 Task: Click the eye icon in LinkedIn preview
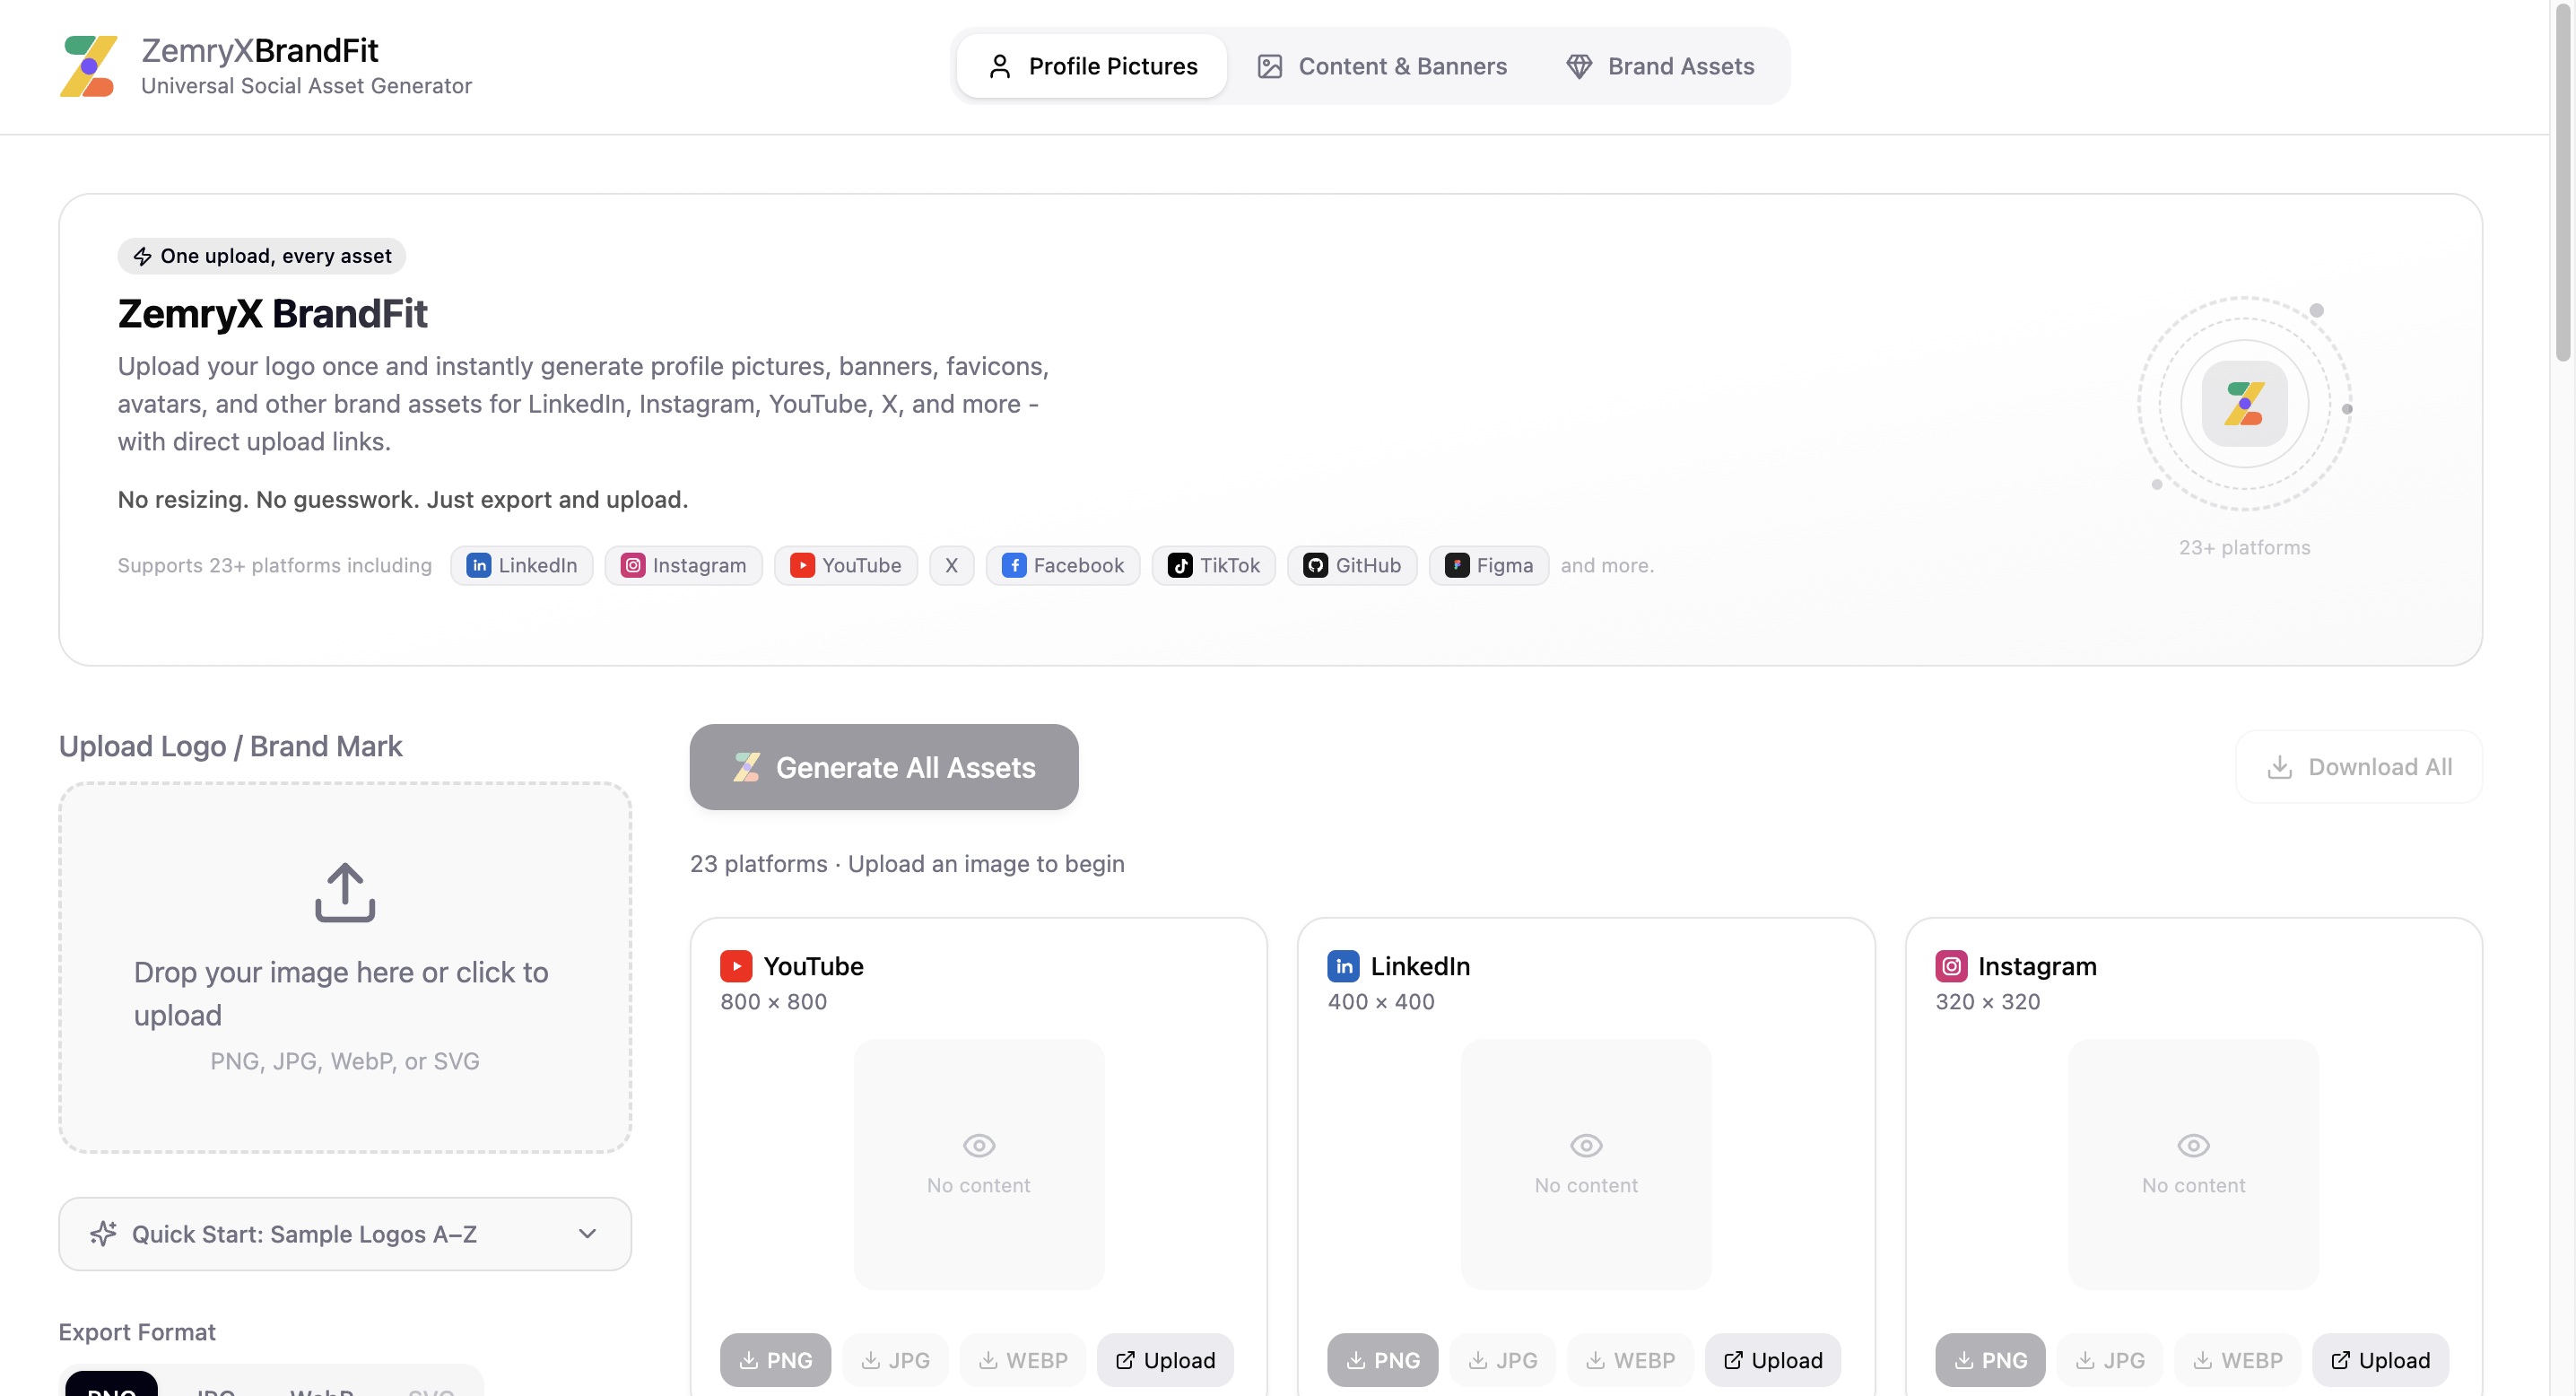pos(1586,1145)
